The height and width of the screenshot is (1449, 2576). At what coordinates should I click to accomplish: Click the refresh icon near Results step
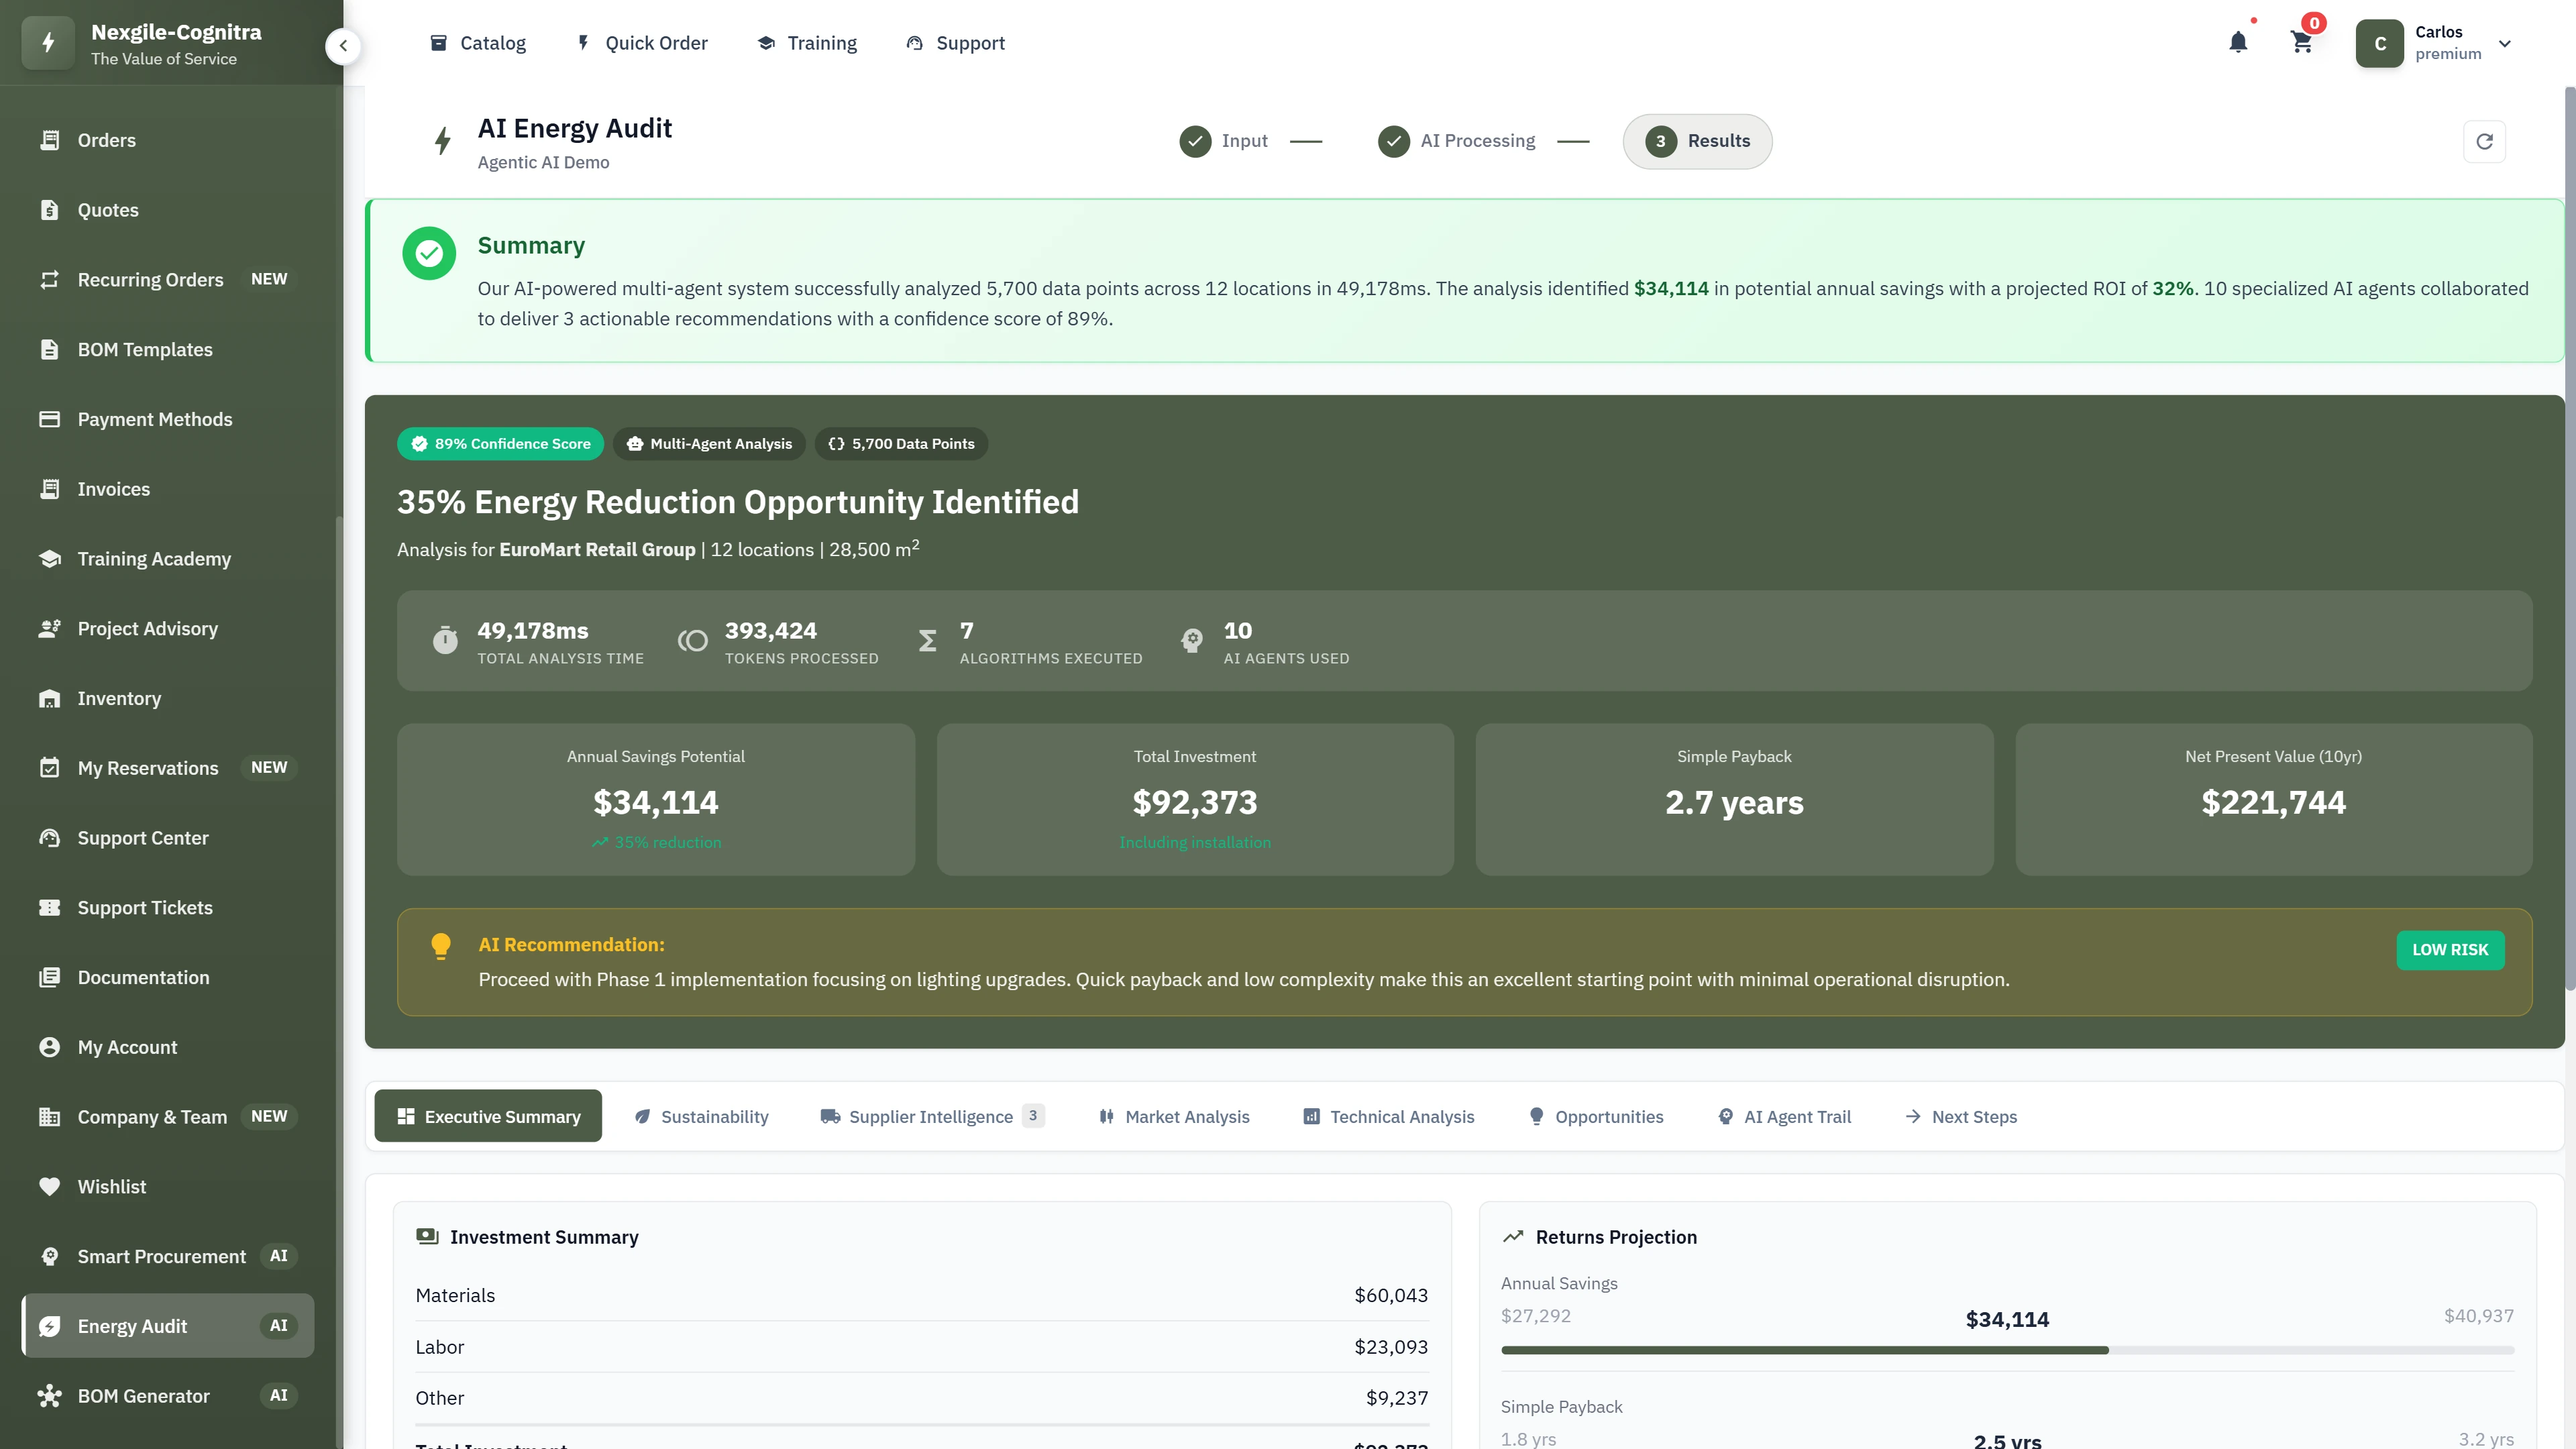coord(2485,141)
